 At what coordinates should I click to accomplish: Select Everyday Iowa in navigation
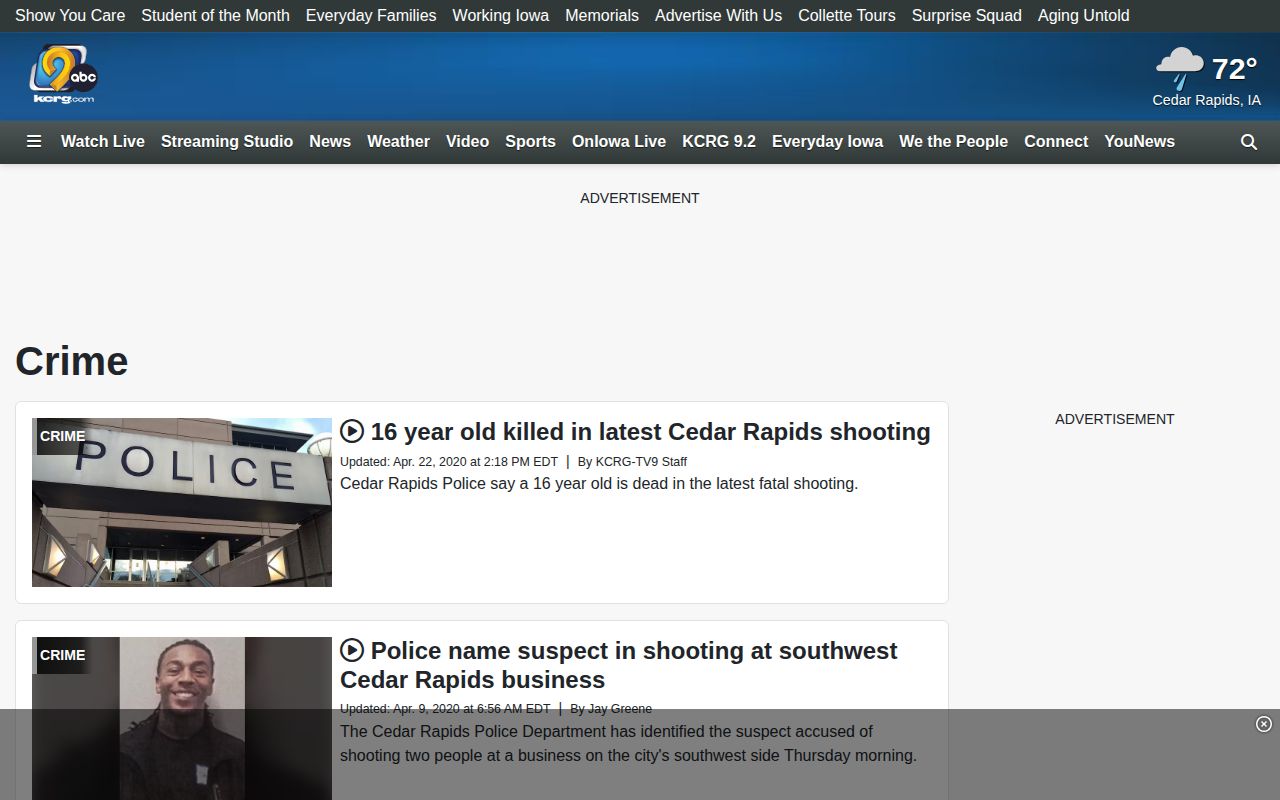point(827,142)
